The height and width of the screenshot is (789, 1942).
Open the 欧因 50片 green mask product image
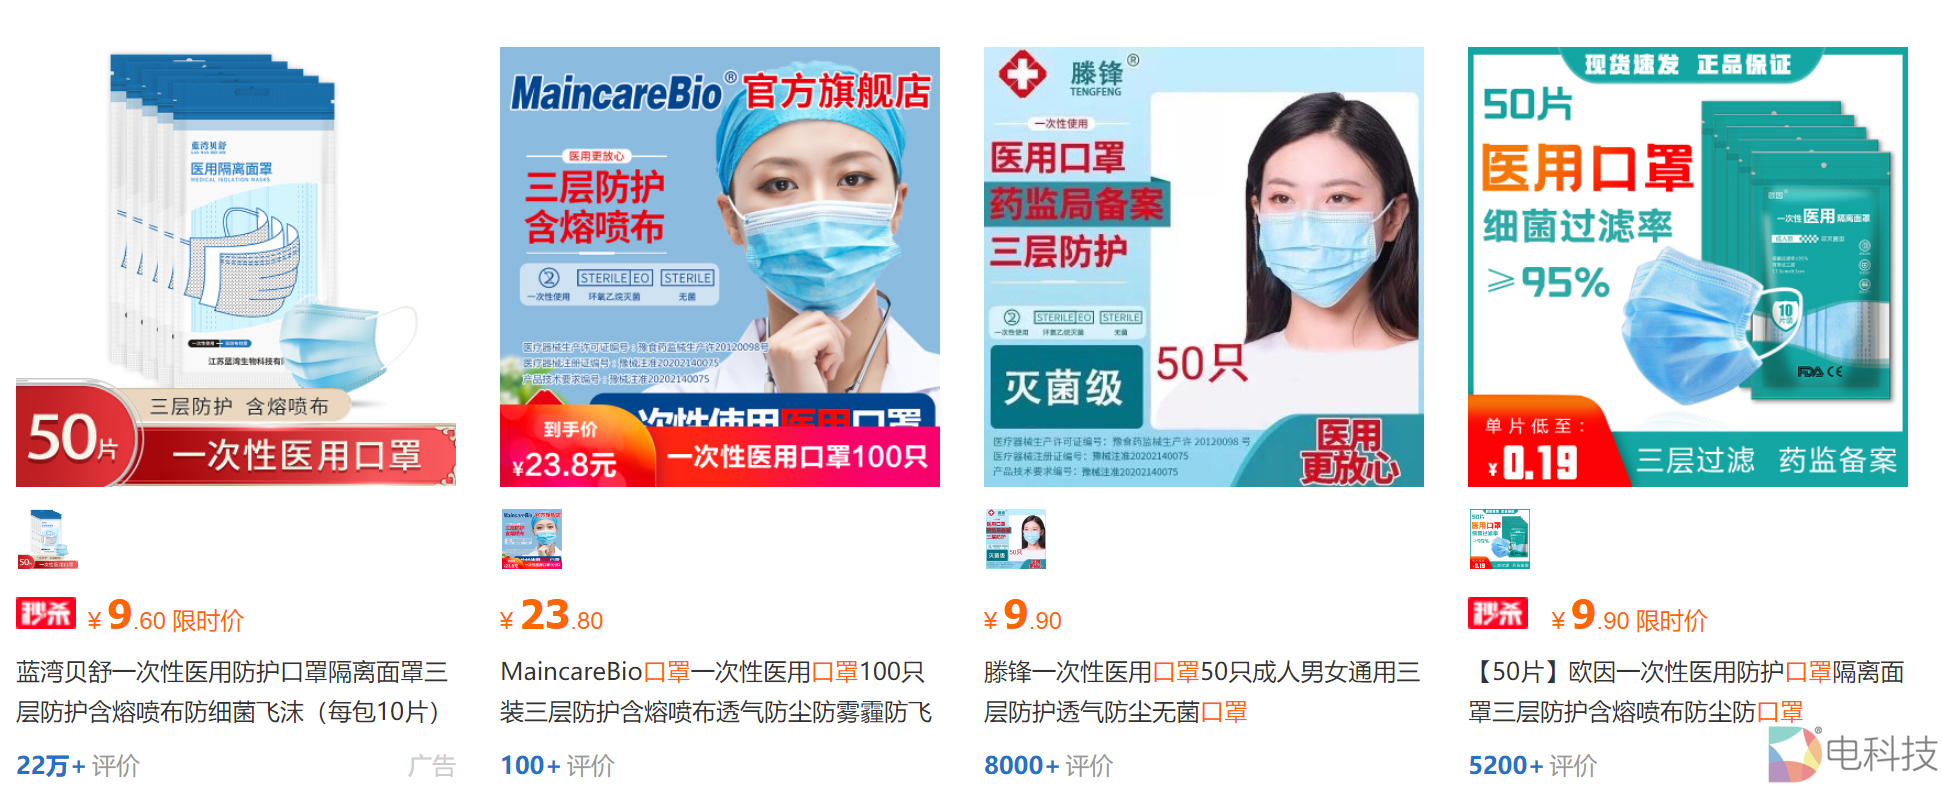coord(1688,267)
